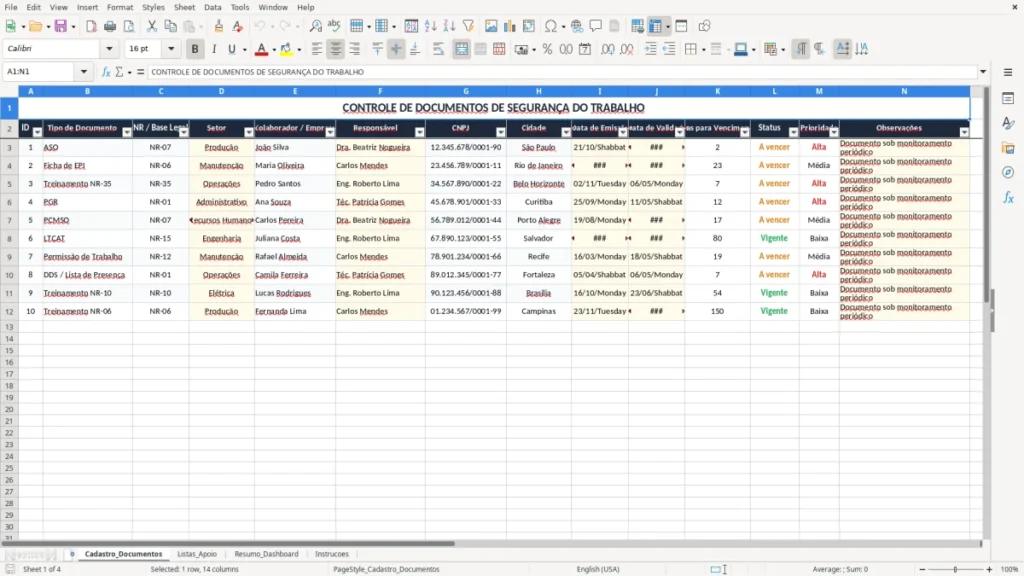
Task: Open the Font Name dropdown
Action: click(109, 49)
